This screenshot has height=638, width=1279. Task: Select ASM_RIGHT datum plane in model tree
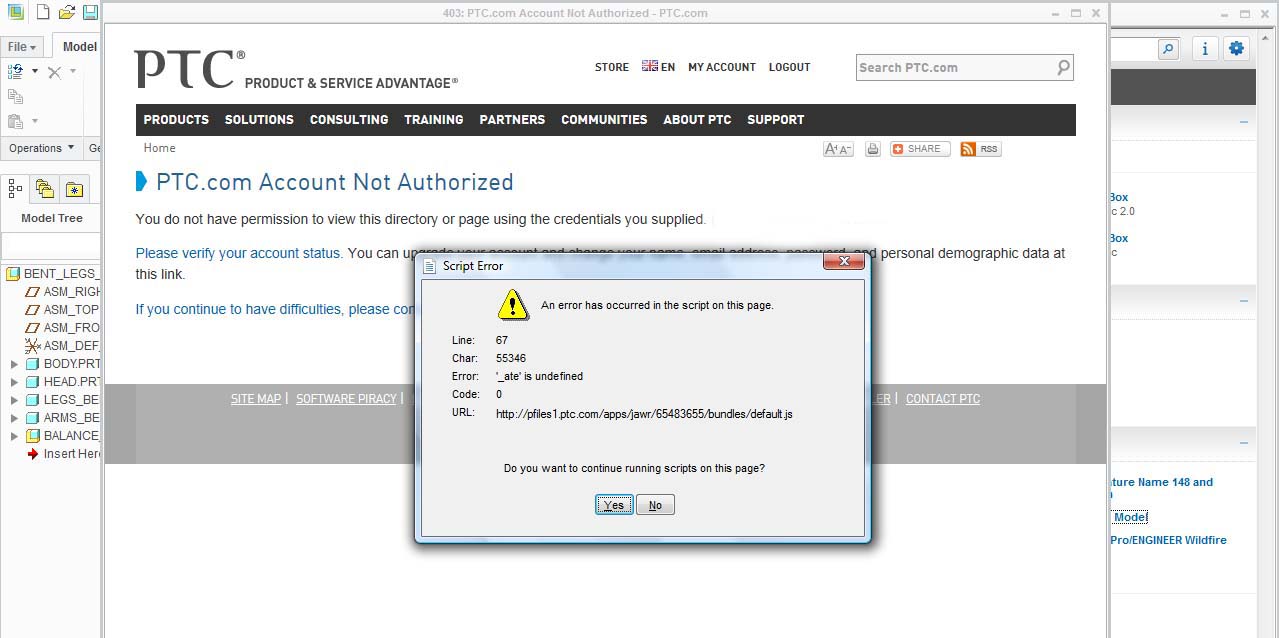(62, 291)
